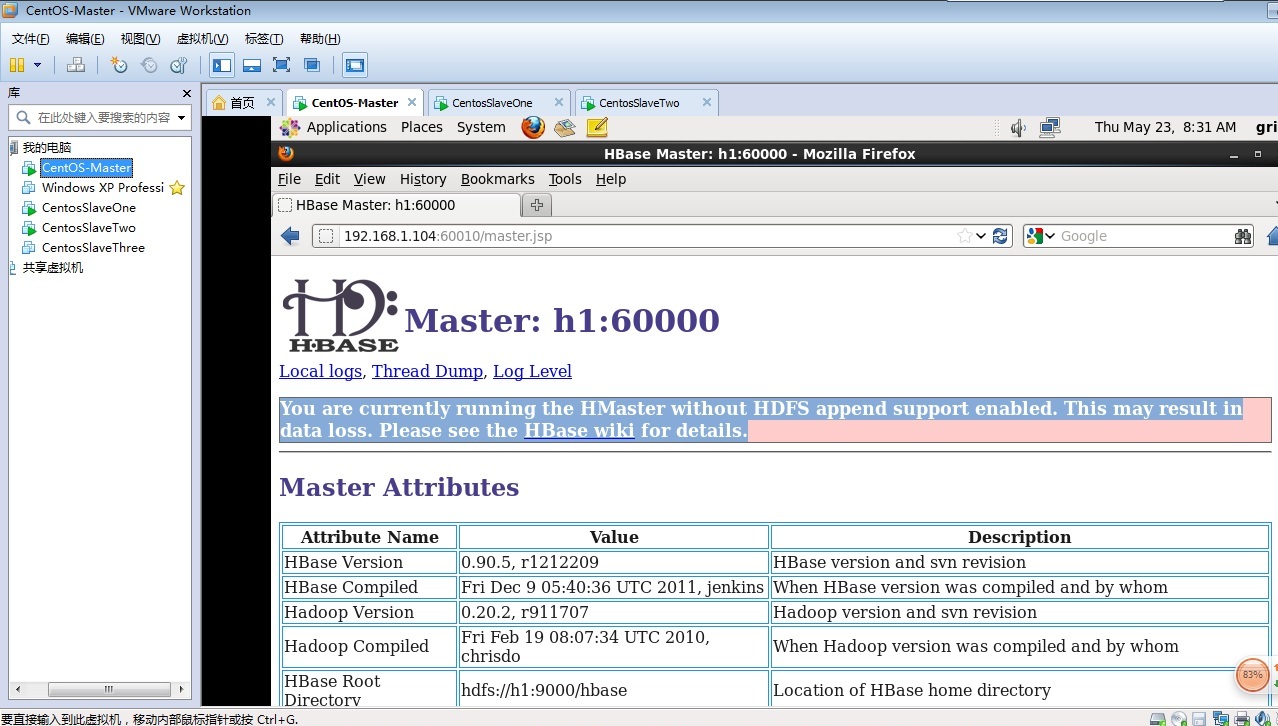Open the Bookmarks menu in Firefox
Screen dimensions: 1278x726
(x=497, y=179)
